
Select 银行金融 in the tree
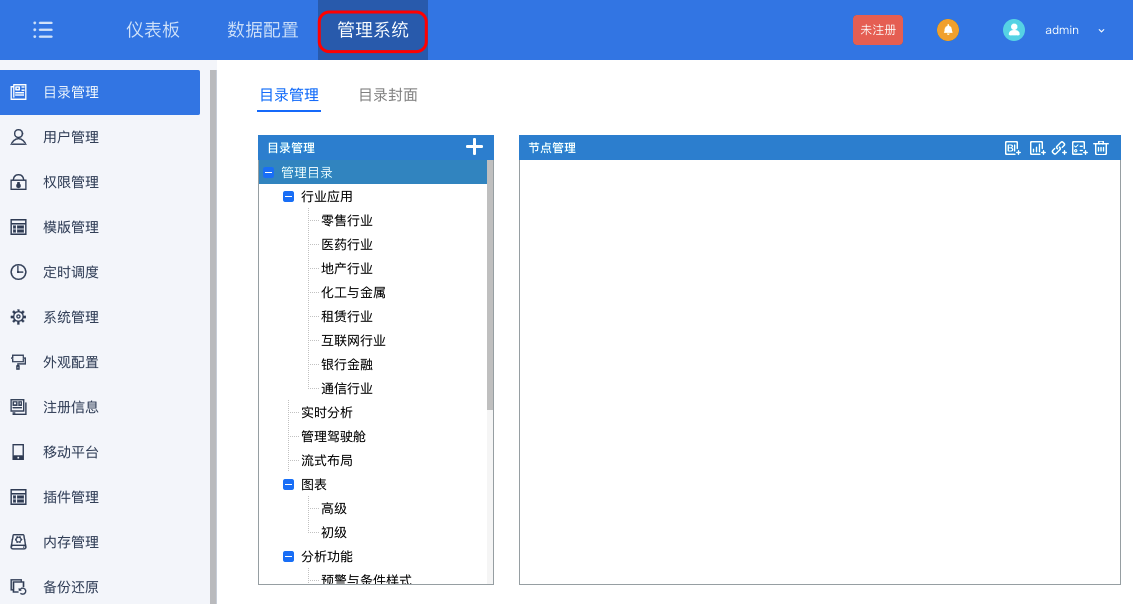pos(347,364)
